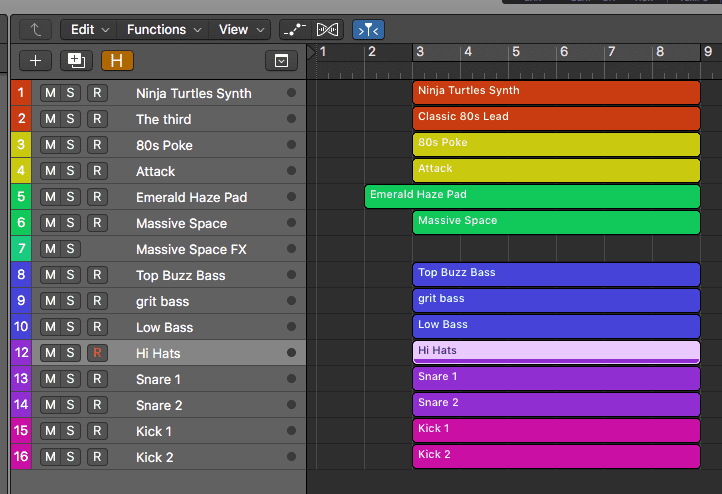Toggle the orange Hide tracks H button
This screenshot has height=494, width=722.
click(117, 60)
